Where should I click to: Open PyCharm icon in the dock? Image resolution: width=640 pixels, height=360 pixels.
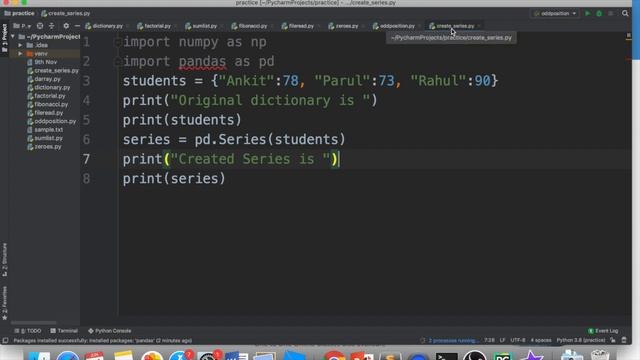coord(502,356)
